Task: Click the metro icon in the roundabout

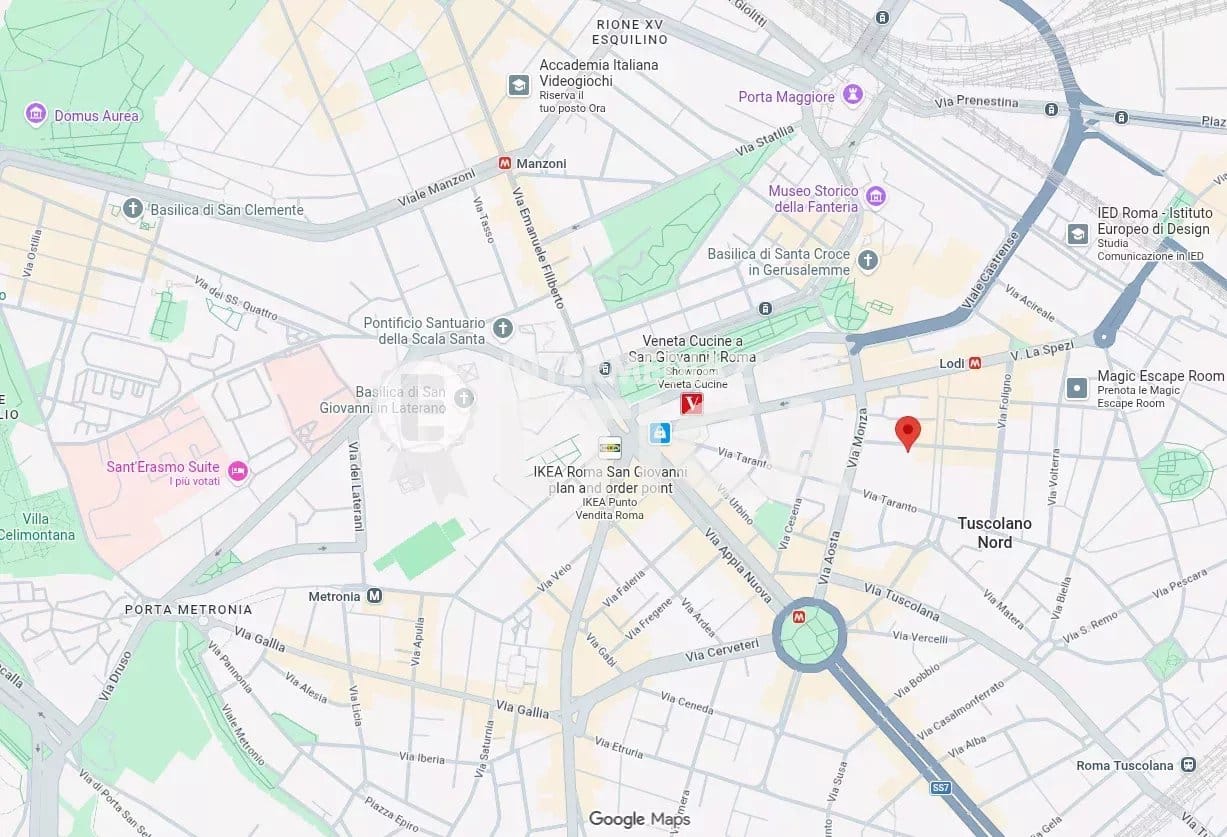Action: 799,617
